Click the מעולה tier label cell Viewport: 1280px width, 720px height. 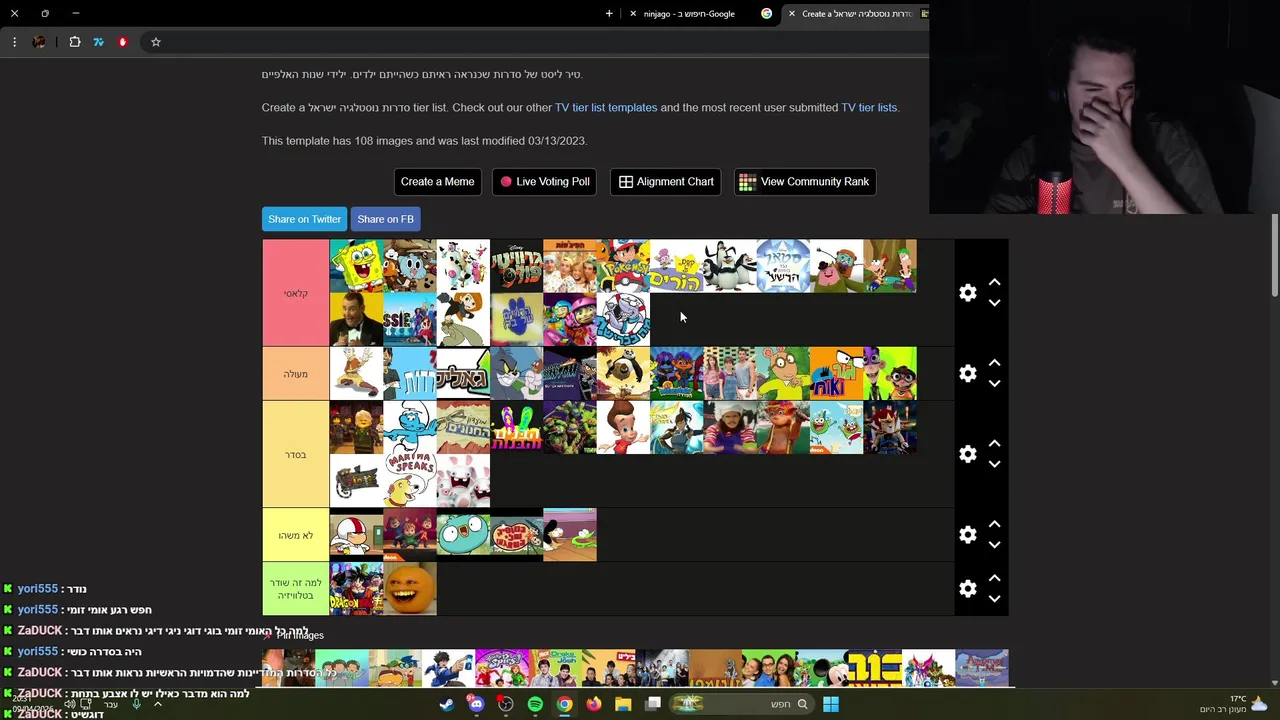point(296,374)
